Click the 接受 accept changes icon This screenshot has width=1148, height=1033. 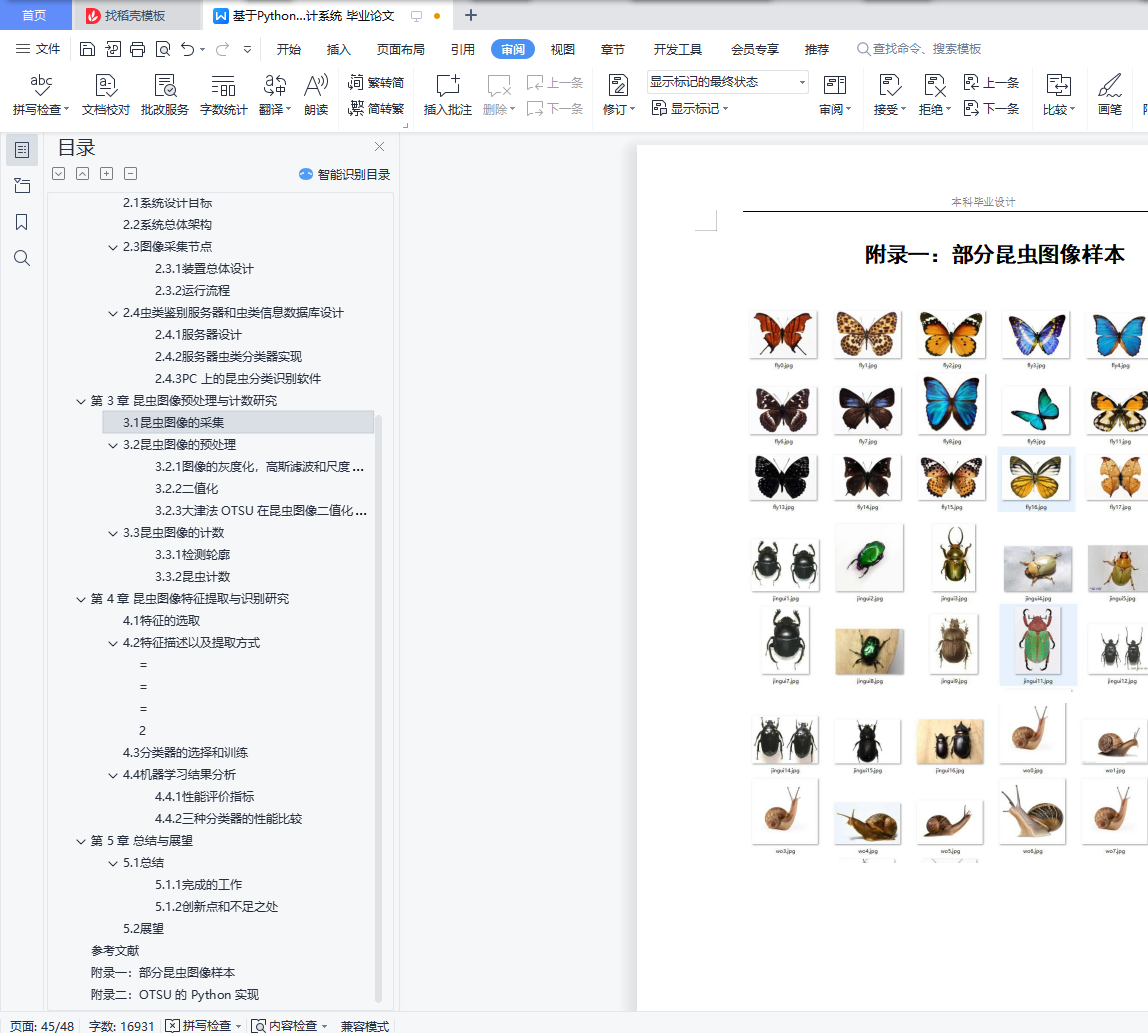(x=890, y=85)
